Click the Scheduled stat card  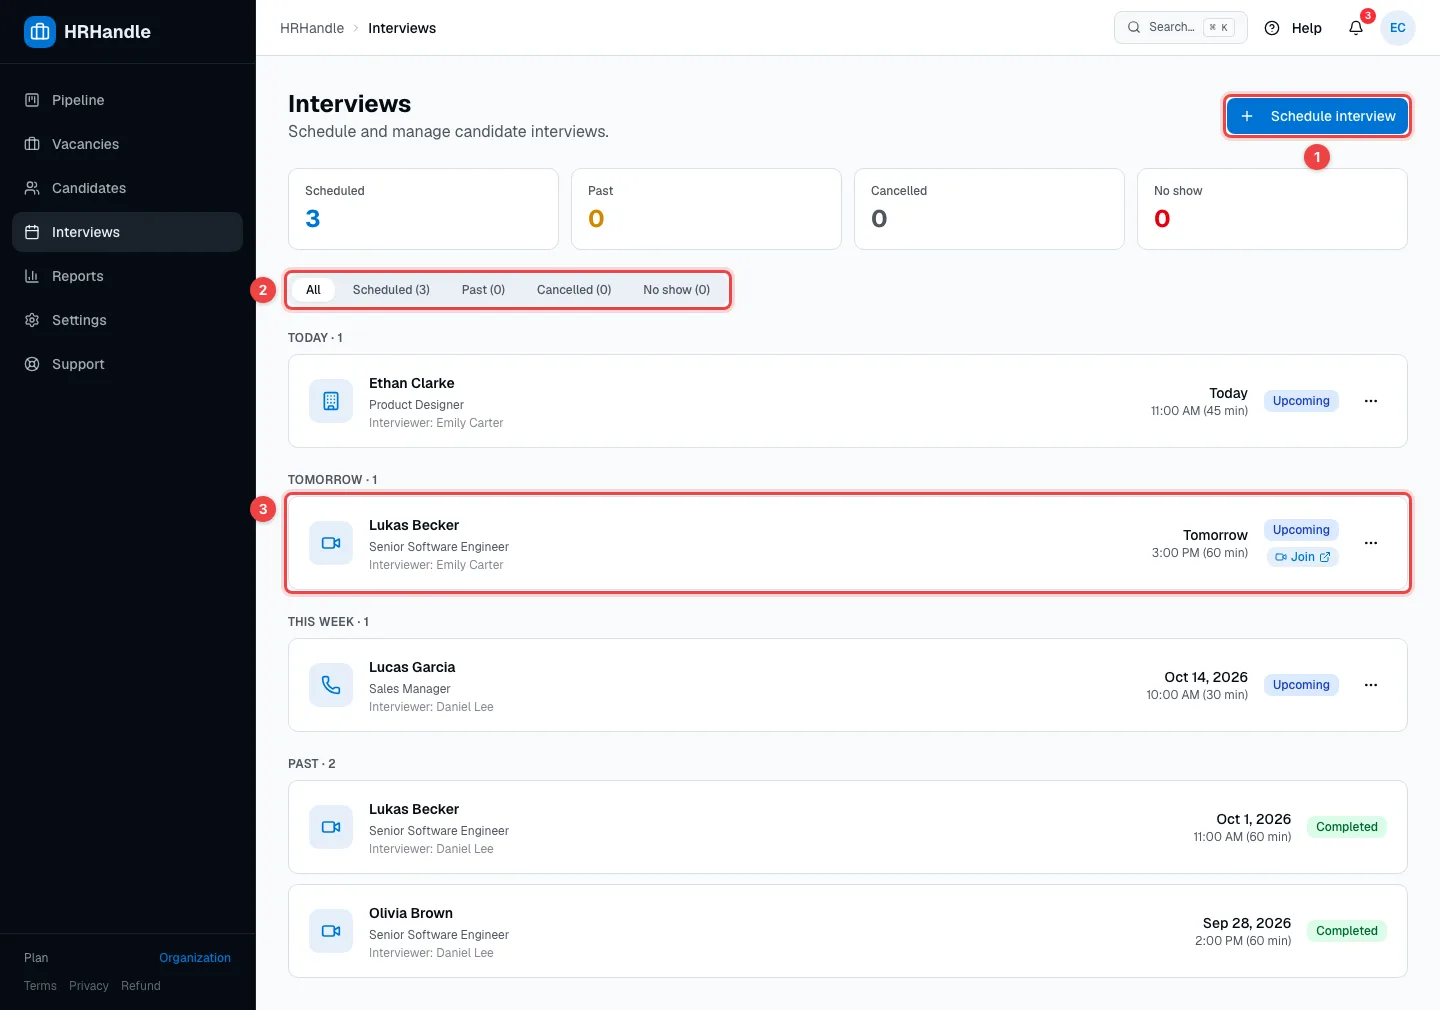pos(423,209)
